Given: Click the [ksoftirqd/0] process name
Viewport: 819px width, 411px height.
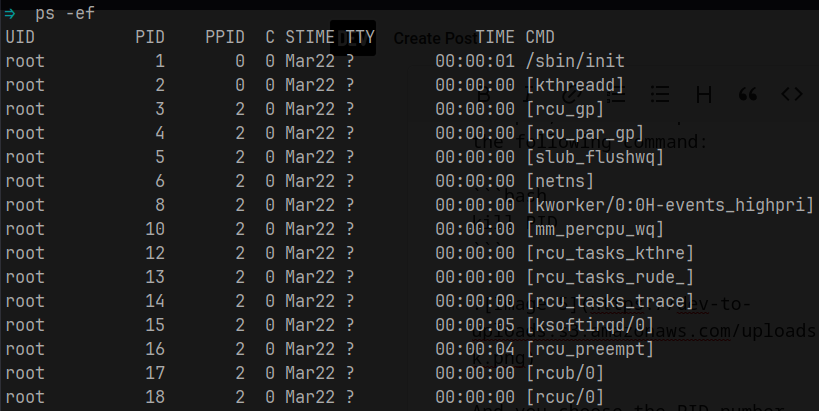Looking at the screenshot, I should 590,325.
